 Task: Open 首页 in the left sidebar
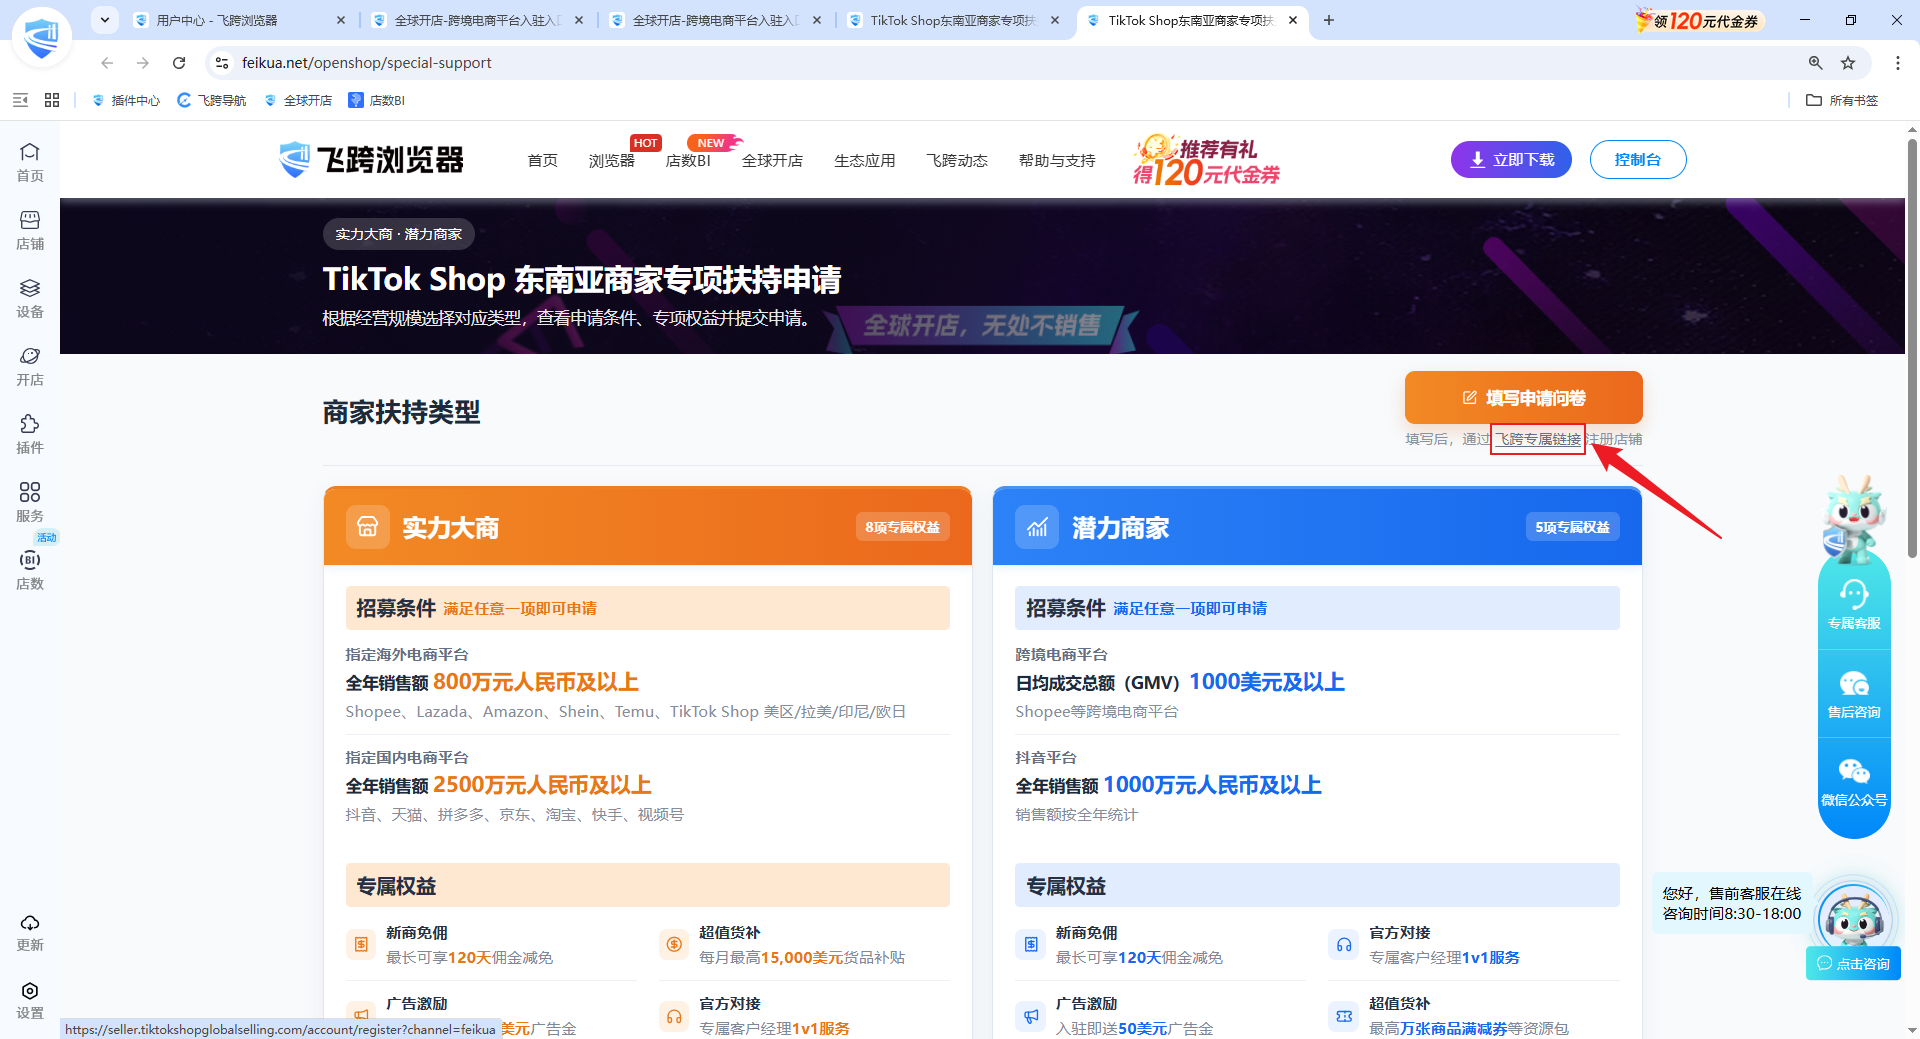coord(30,163)
